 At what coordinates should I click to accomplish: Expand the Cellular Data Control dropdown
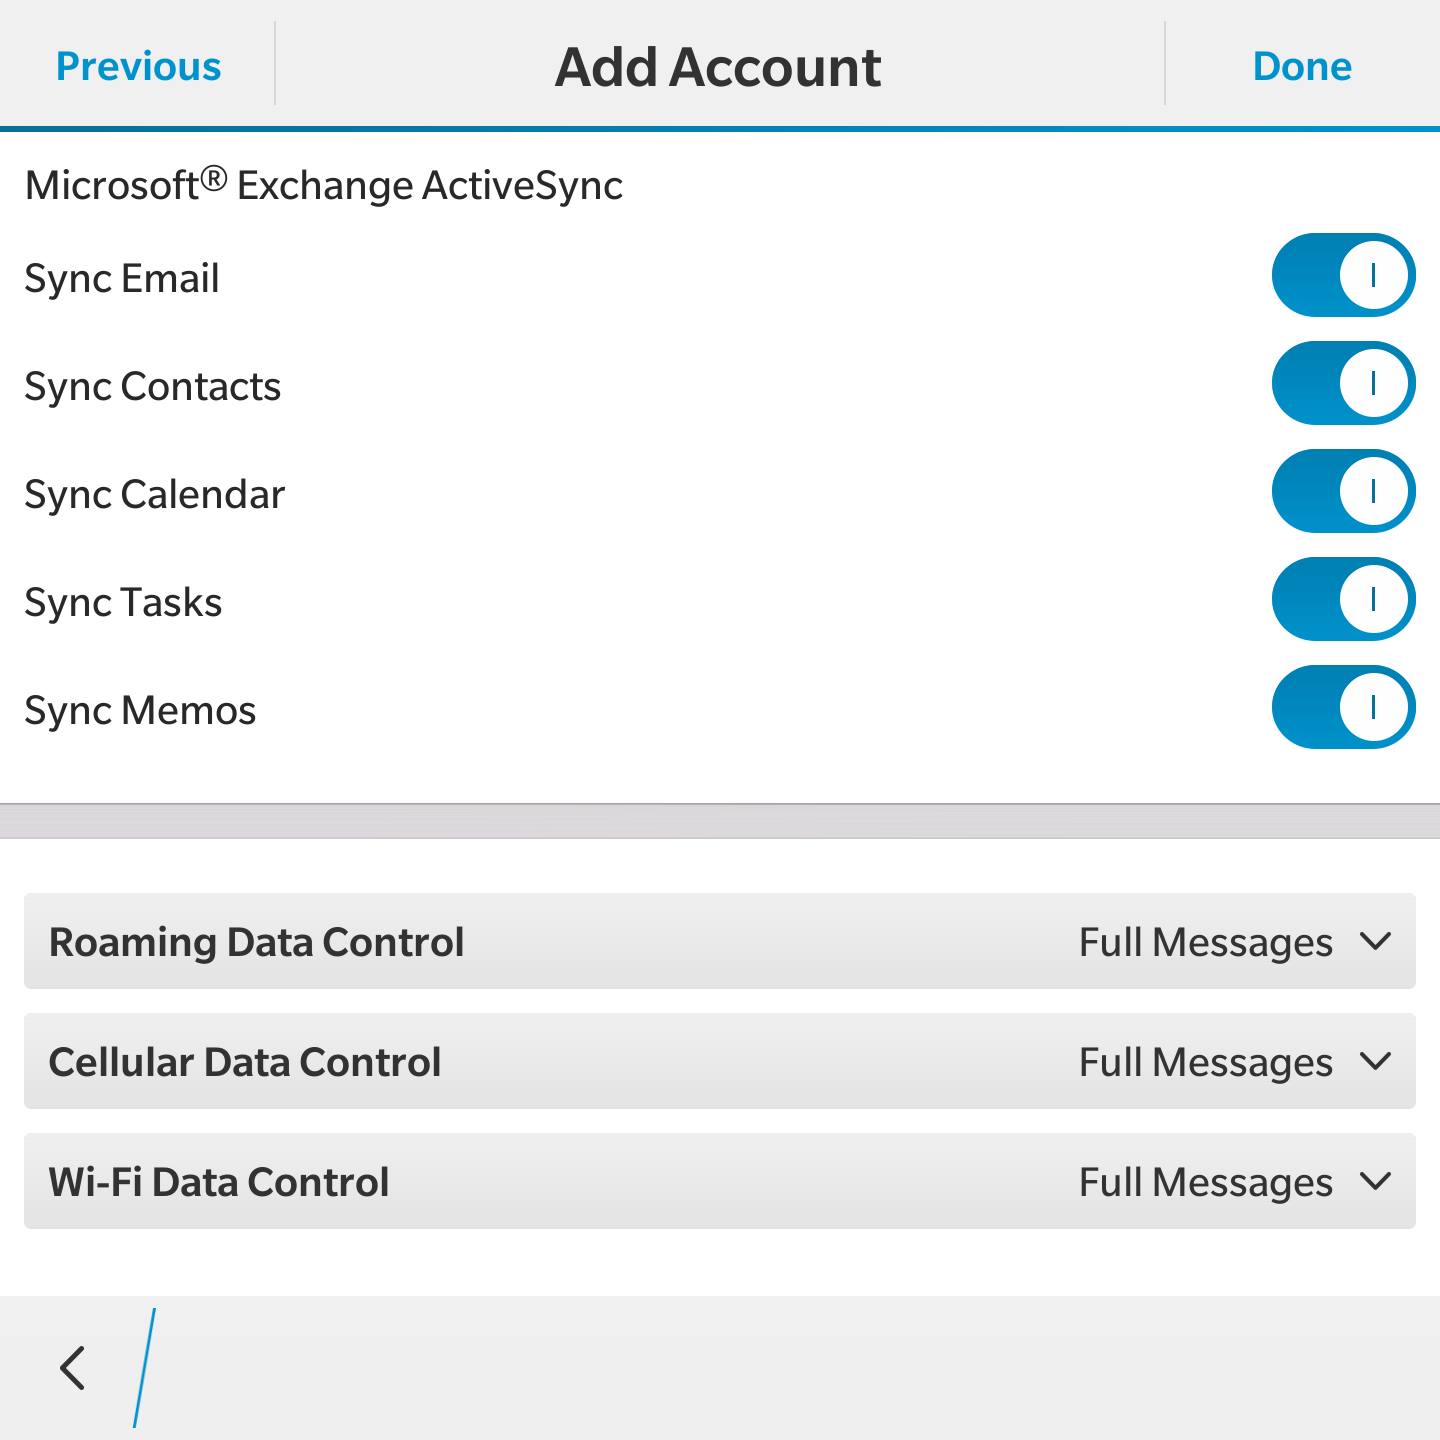click(x=720, y=1061)
